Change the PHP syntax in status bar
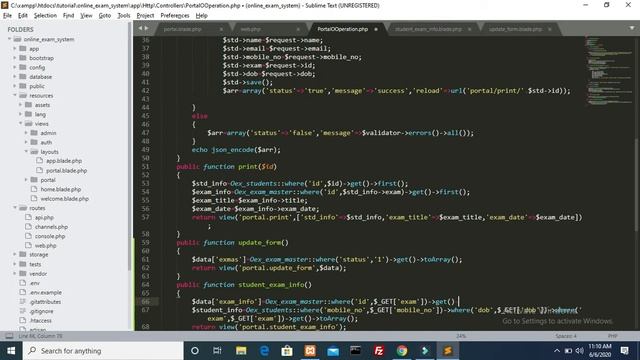This screenshot has width=640, height=360. [x=612, y=336]
